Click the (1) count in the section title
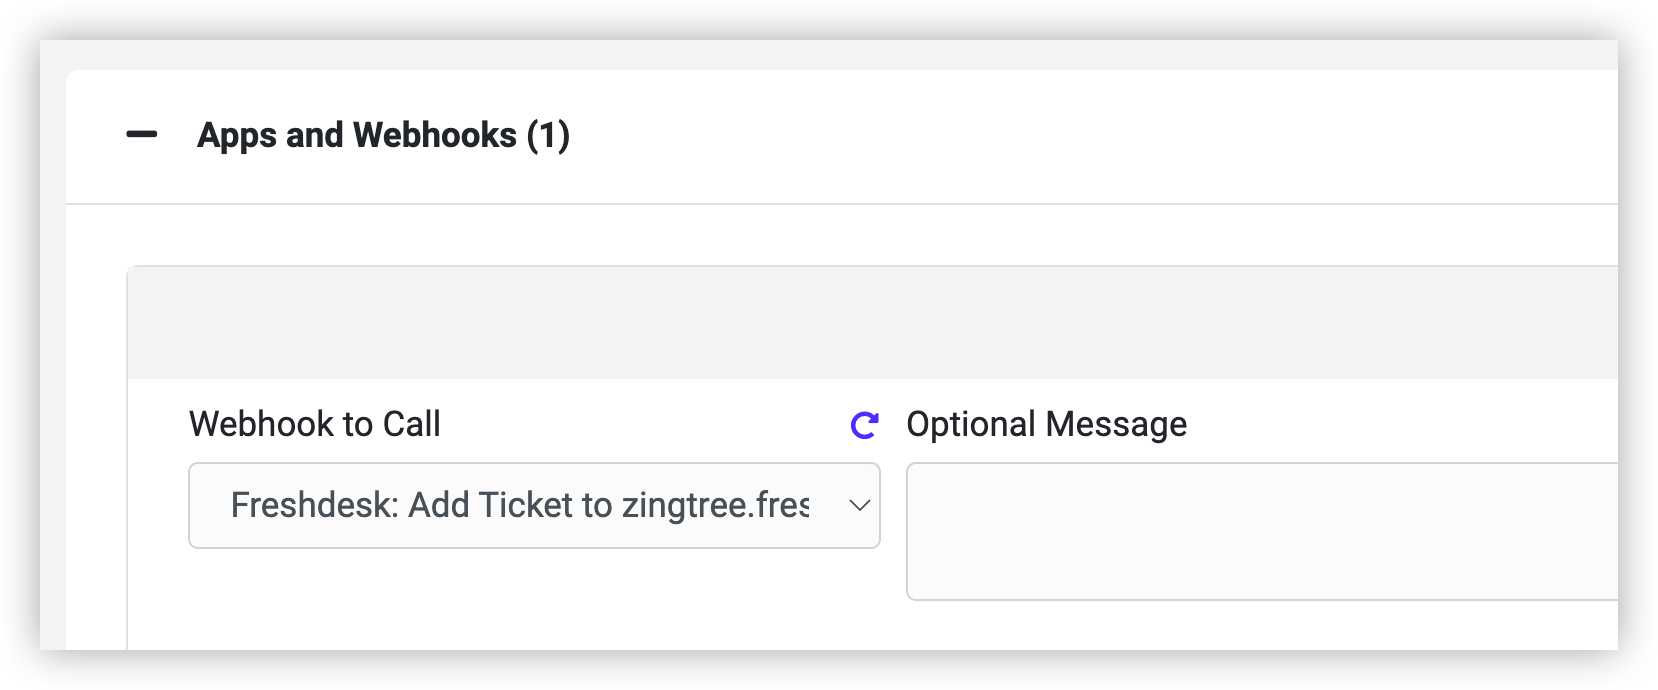 548,135
